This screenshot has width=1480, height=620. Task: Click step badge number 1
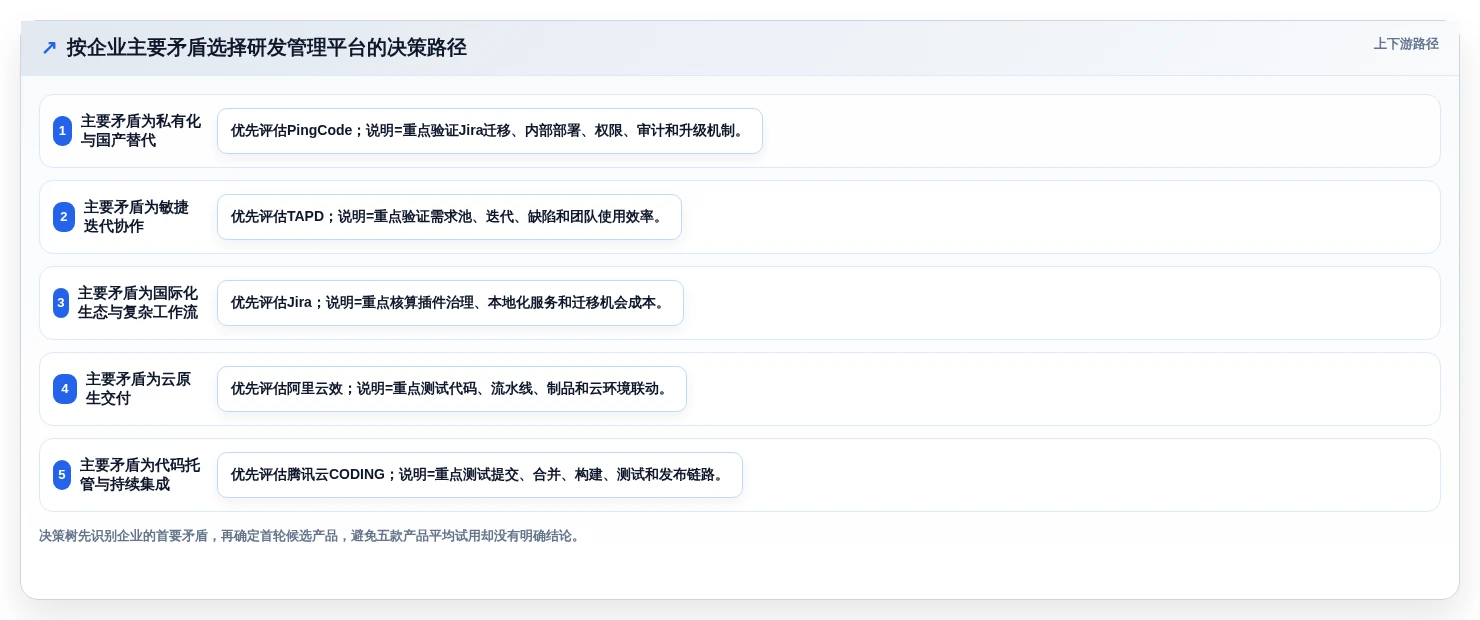pyautogui.click(x=62, y=131)
